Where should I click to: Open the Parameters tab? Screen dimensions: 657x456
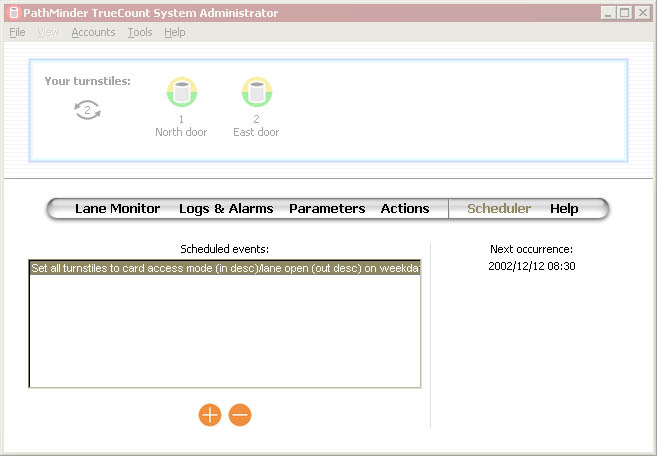(327, 209)
